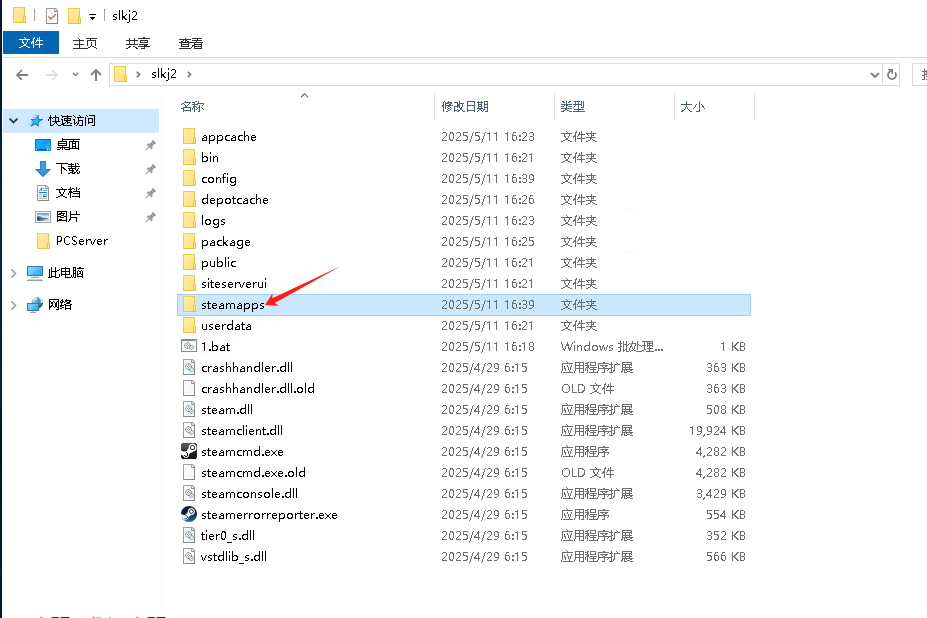The width and height of the screenshot is (927, 618).
Task: Click the chevron before slkj2 in address bar
Action: [138, 75]
